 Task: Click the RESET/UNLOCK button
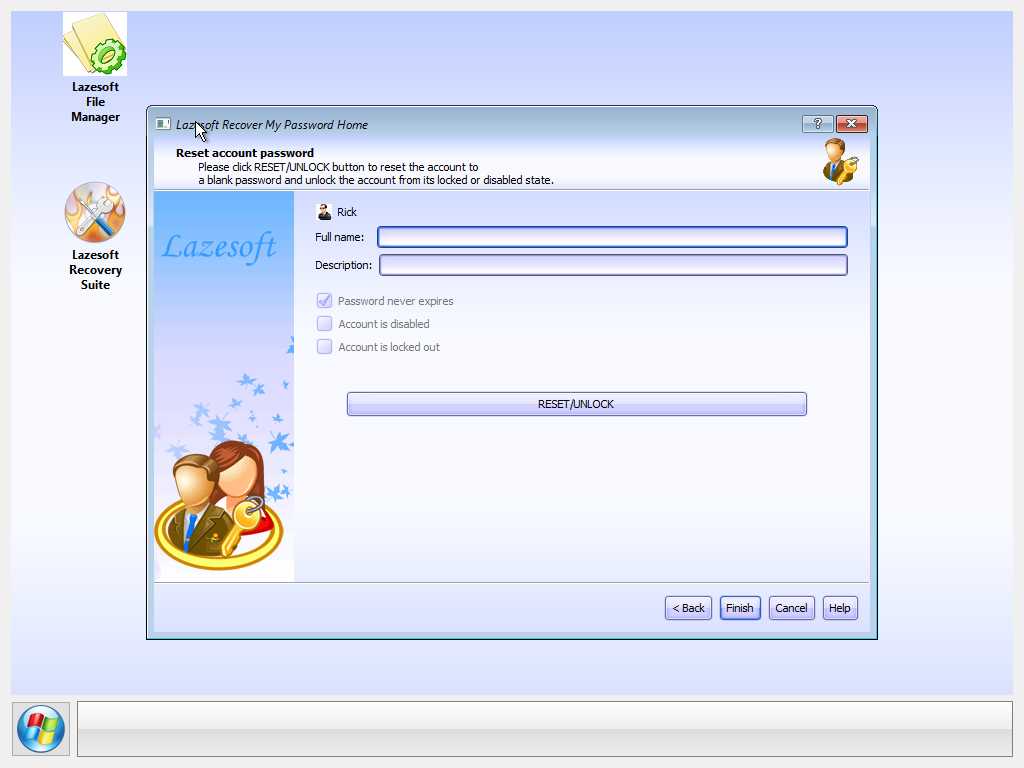click(576, 404)
